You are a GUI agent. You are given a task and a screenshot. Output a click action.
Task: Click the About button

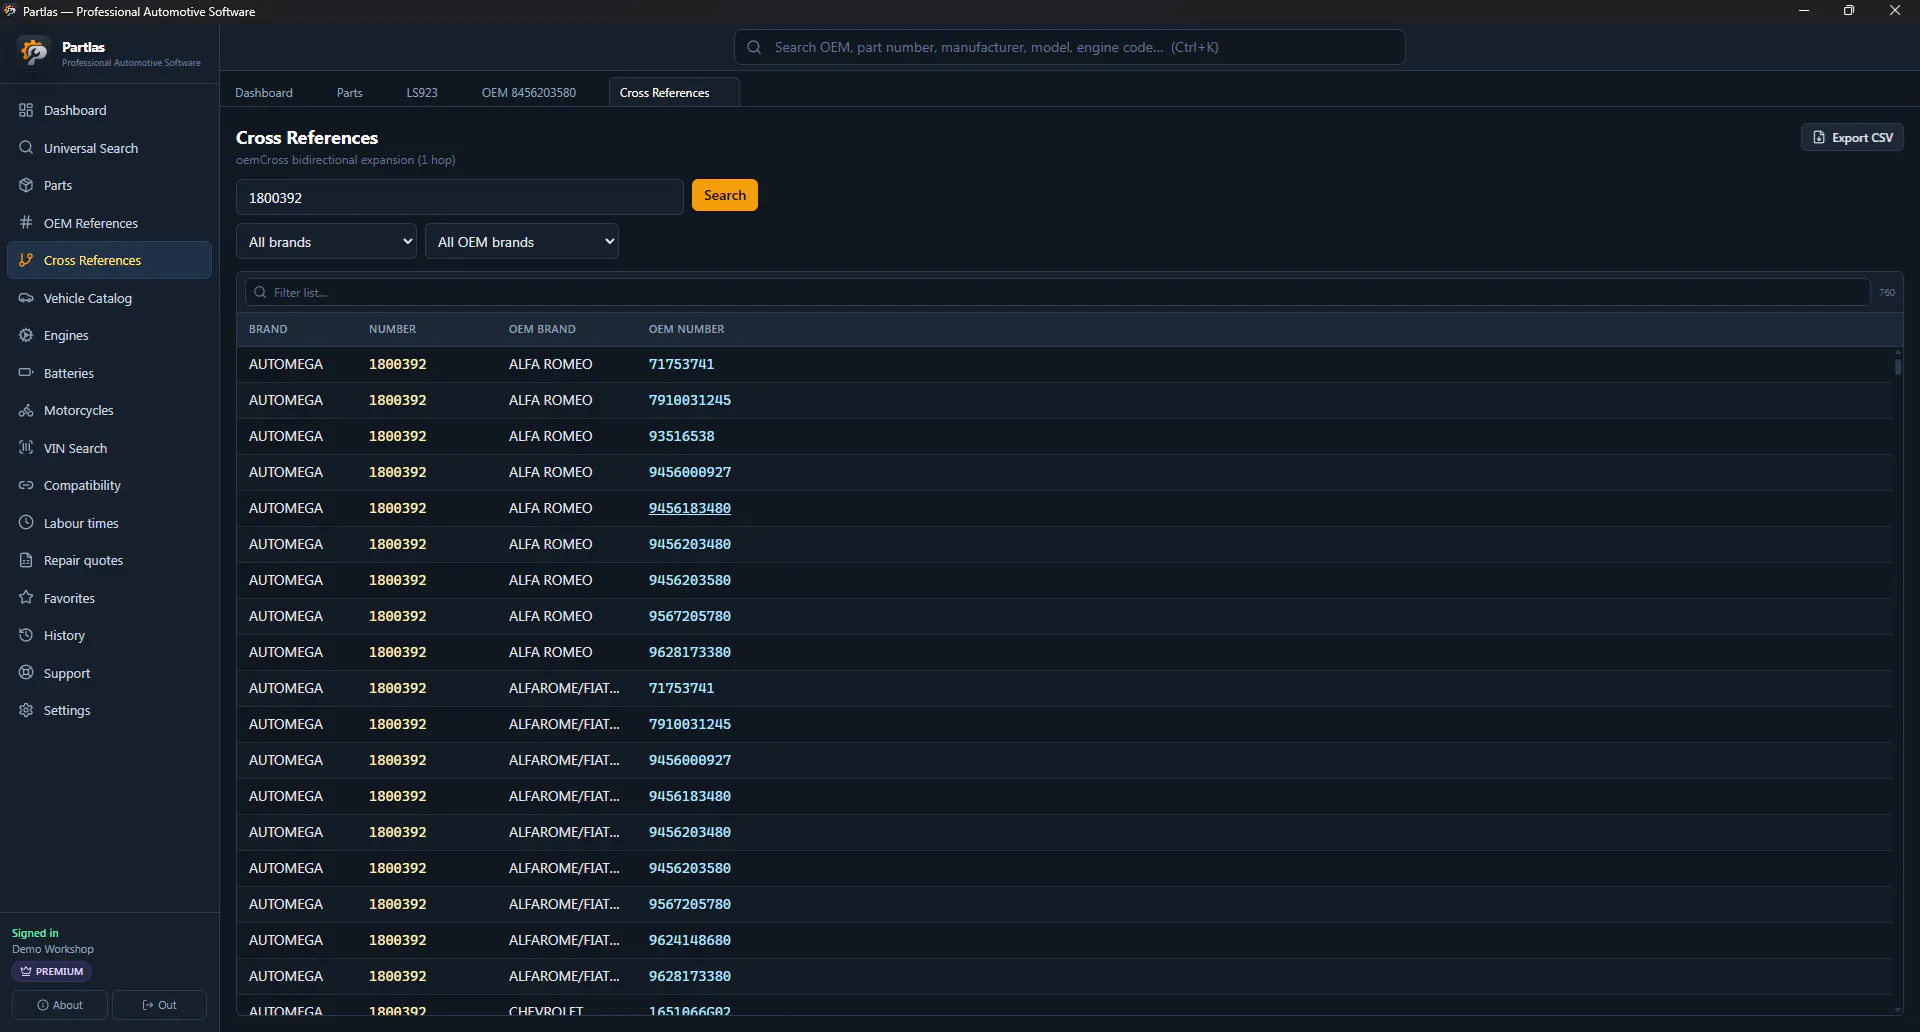click(x=60, y=1005)
